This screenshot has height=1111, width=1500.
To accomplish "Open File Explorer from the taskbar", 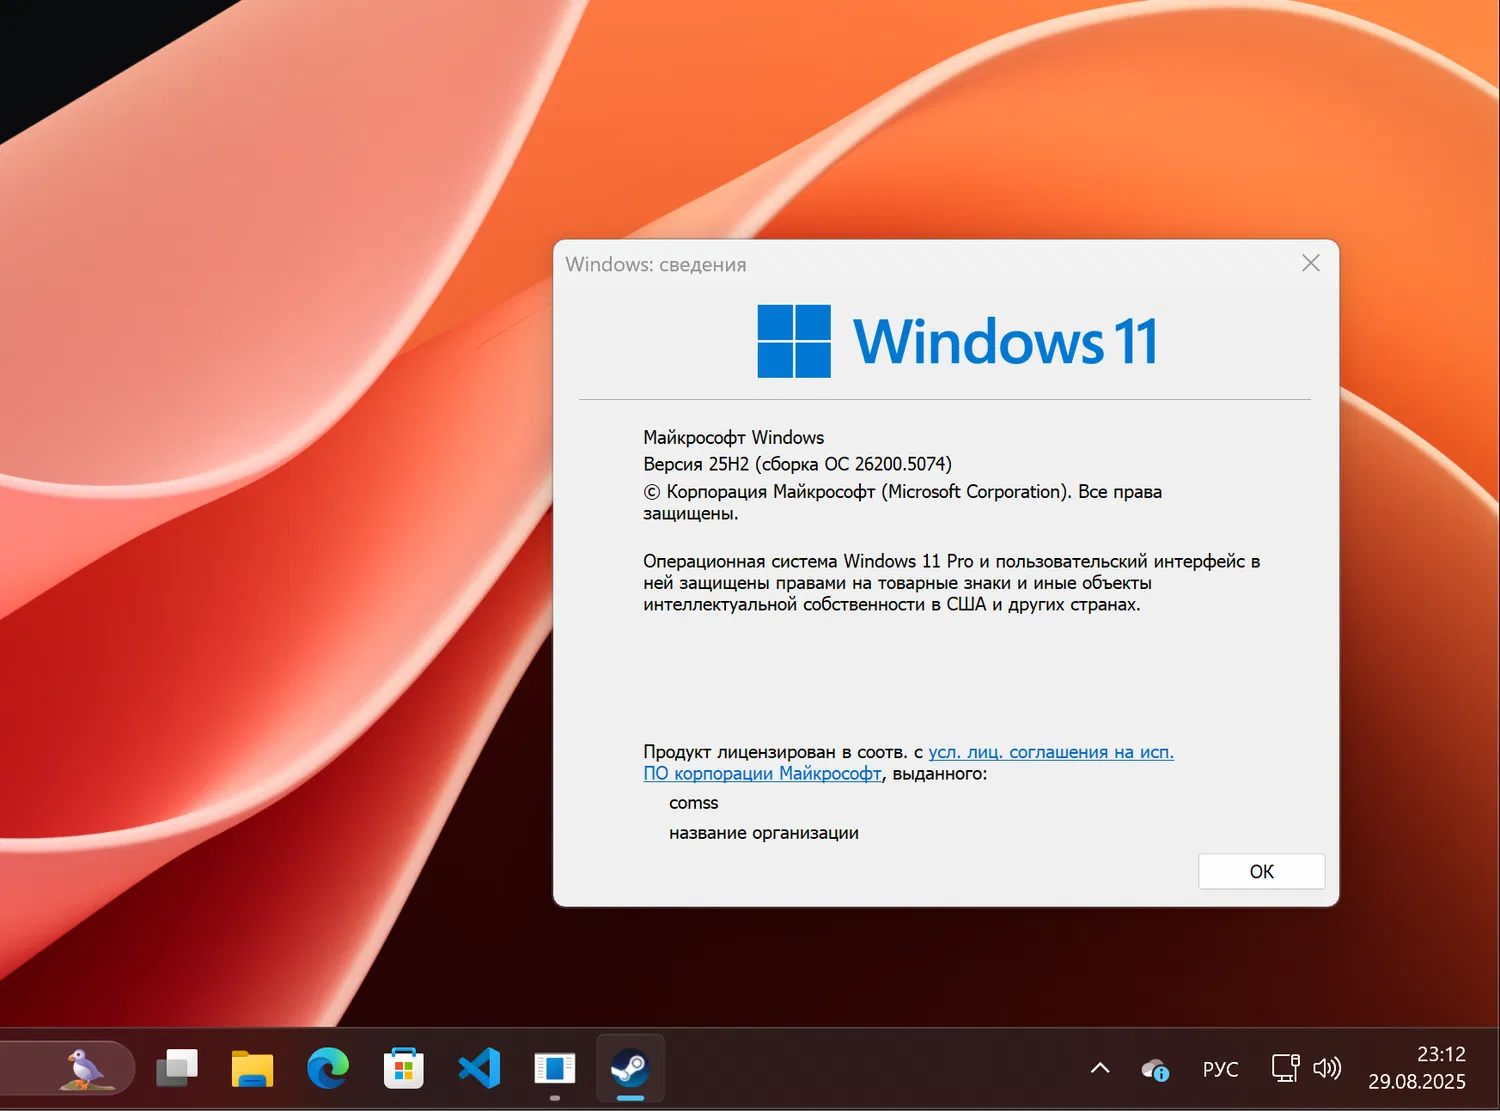I will click(x=252, y=1068).
